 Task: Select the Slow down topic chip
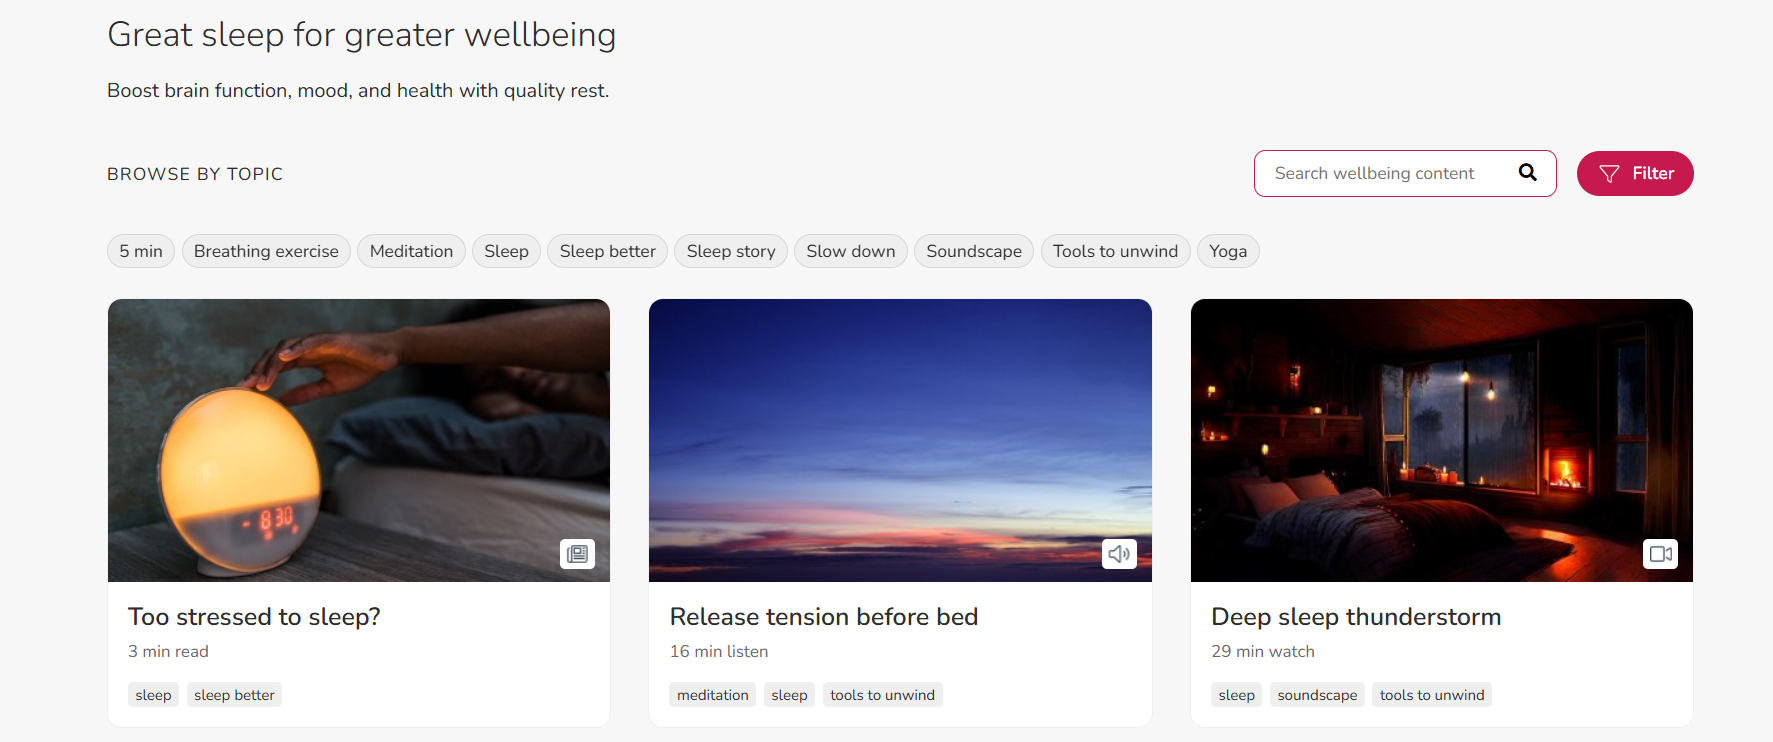click(850, 251)
